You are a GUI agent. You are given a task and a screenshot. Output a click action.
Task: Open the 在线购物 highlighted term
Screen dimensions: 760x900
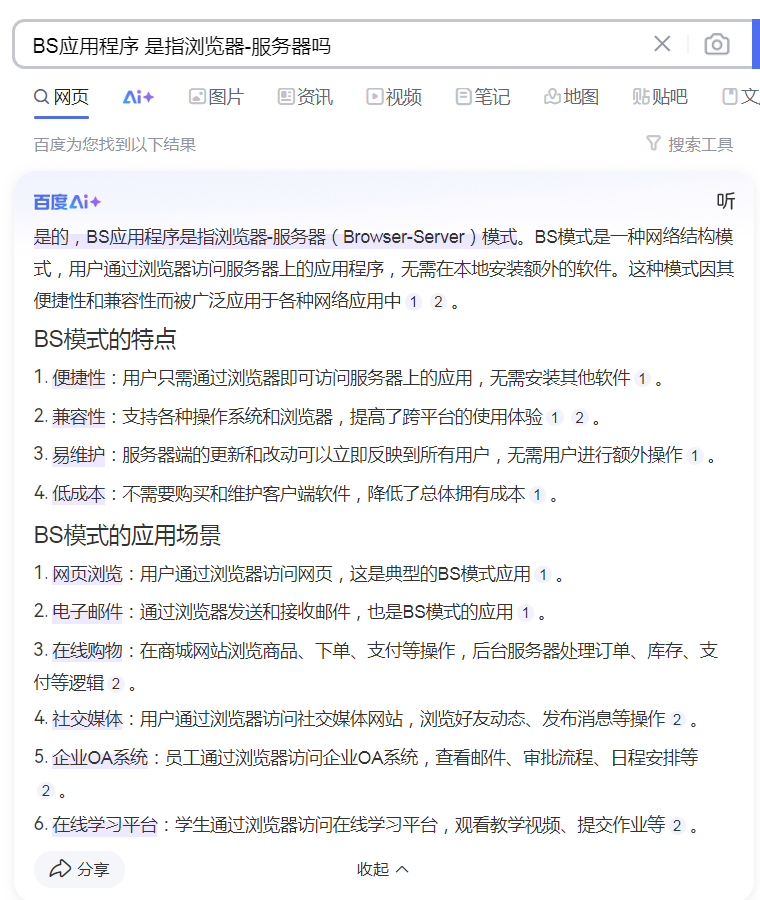pyautogui.click(x=87, y=651)
